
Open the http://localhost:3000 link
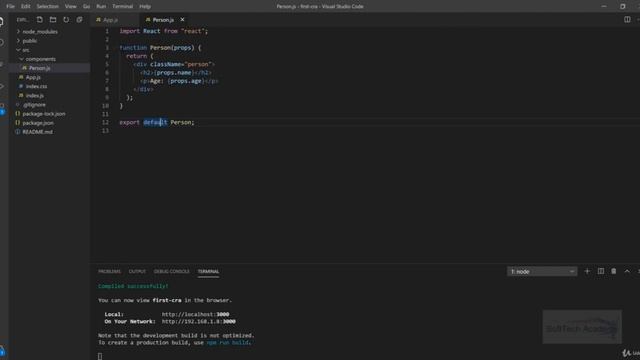(196, 314)
